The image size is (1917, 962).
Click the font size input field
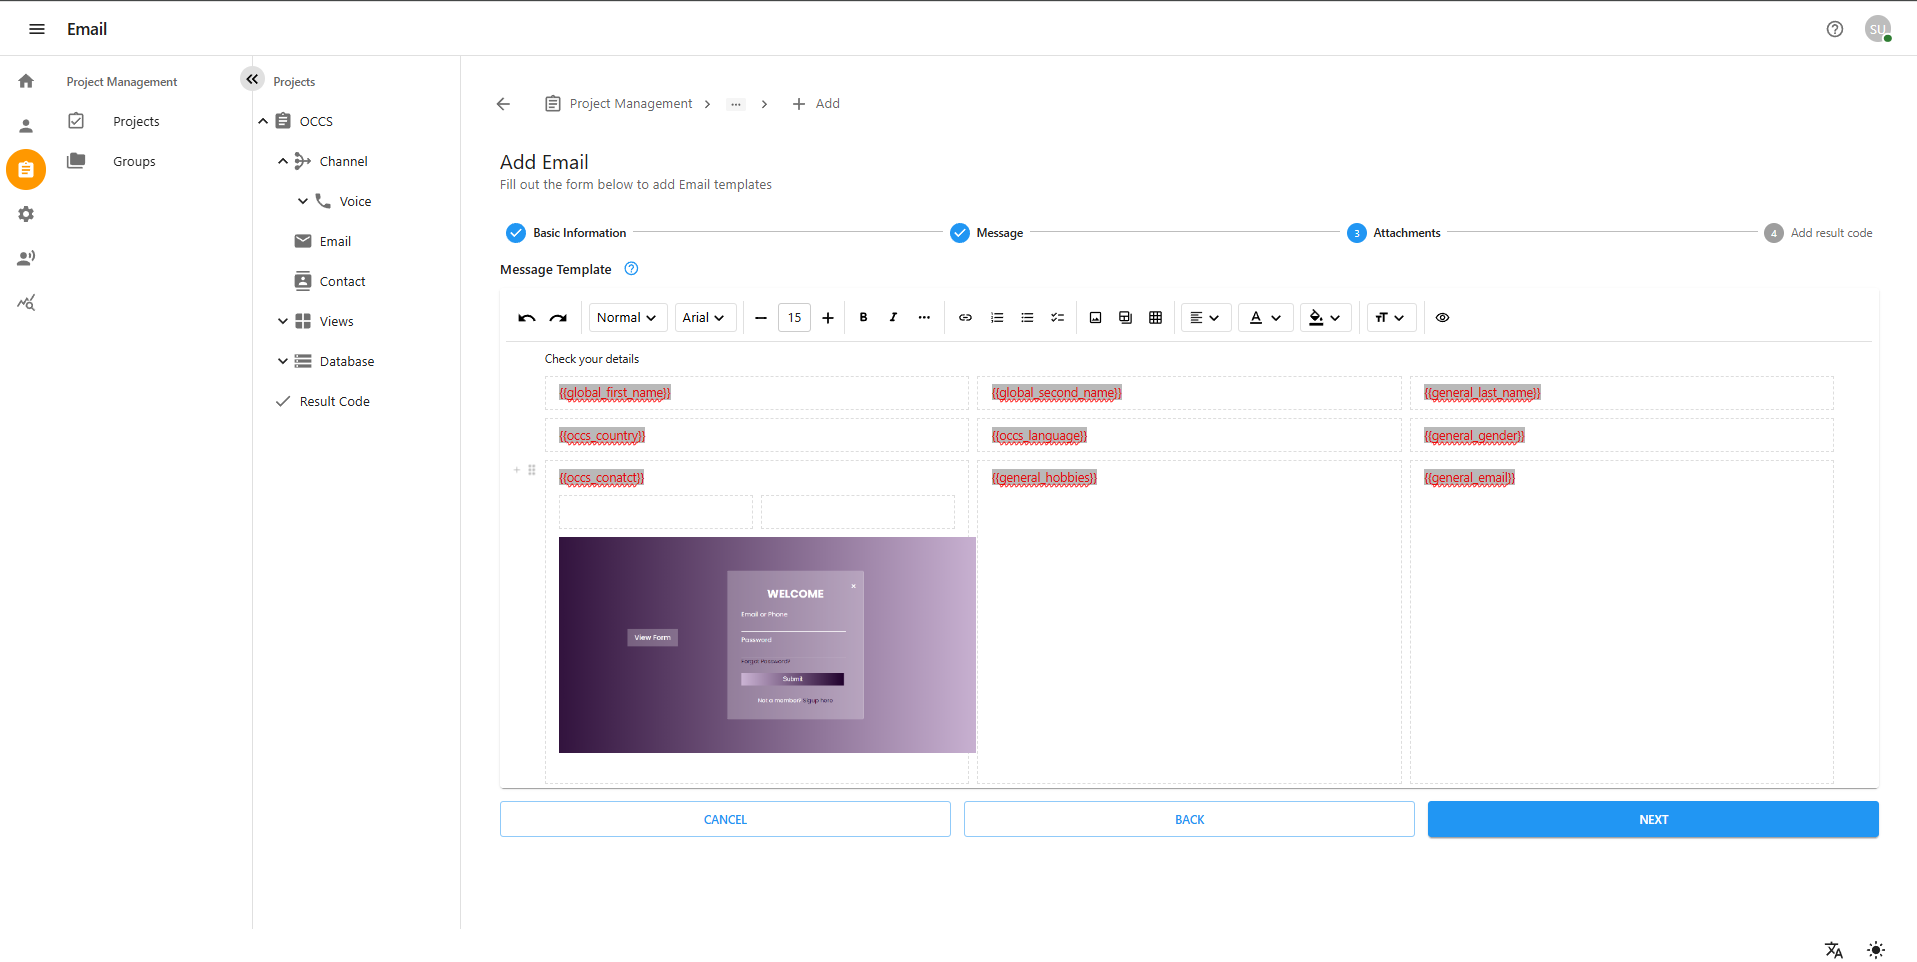[x=794, y=318]
